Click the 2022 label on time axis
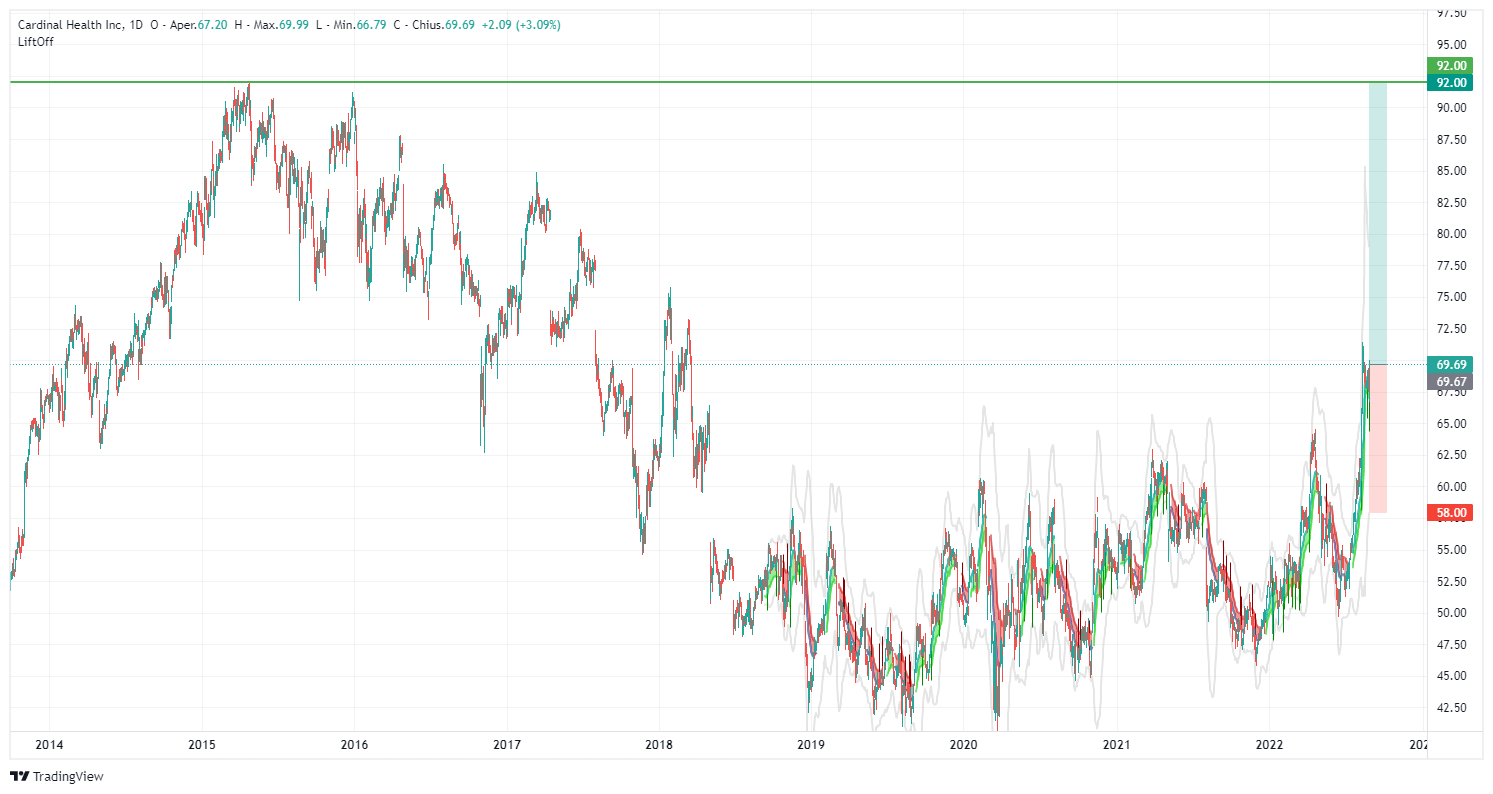This screenshot has height=794, width=1493. (x=1269, y=744)
